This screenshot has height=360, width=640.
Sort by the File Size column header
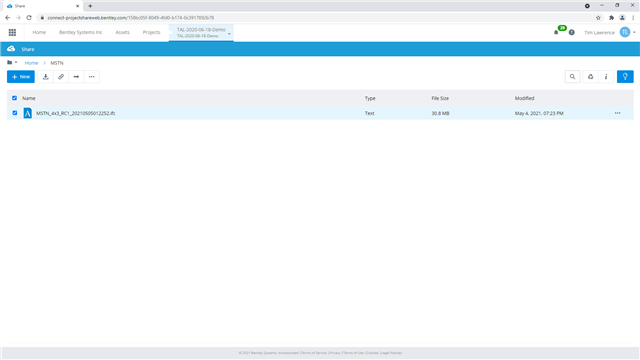440,98
